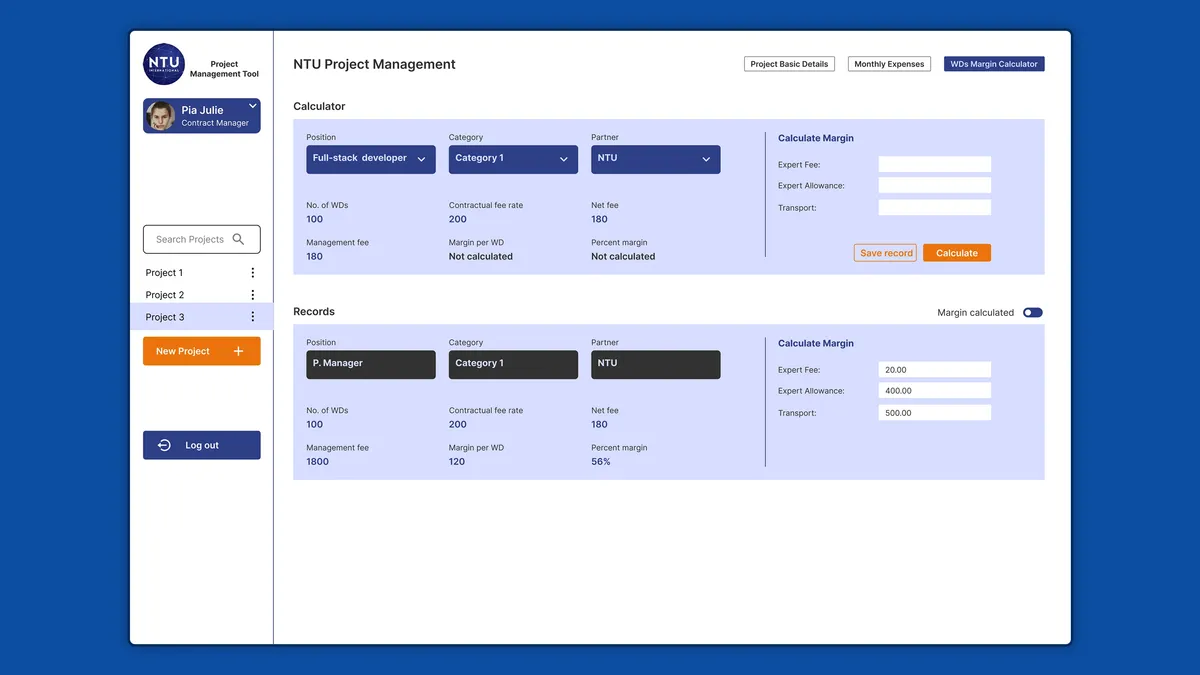This screenshot has height=675, width=1200.
Task: Click the Calculate button
Action: point(957,253)
